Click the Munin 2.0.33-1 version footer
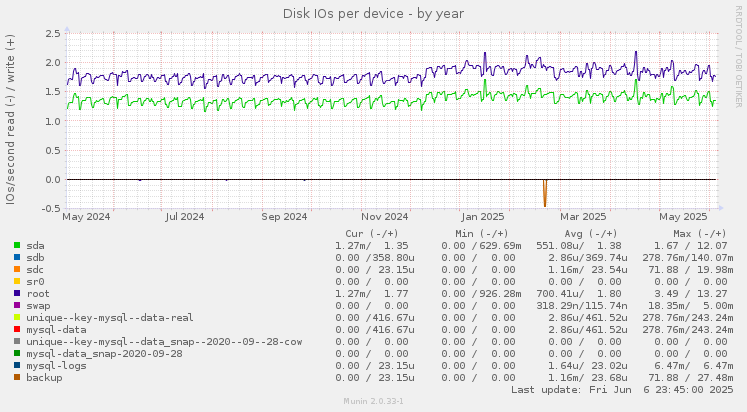Viewport: 747px width, 412px height. (374, 402)
